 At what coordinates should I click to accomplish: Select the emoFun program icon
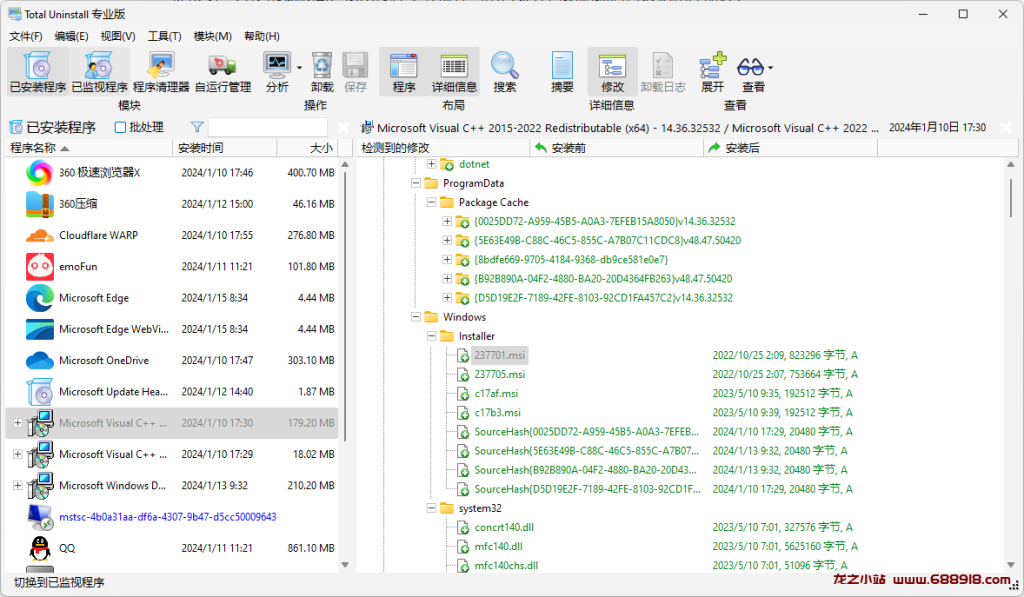pos(39,266)
